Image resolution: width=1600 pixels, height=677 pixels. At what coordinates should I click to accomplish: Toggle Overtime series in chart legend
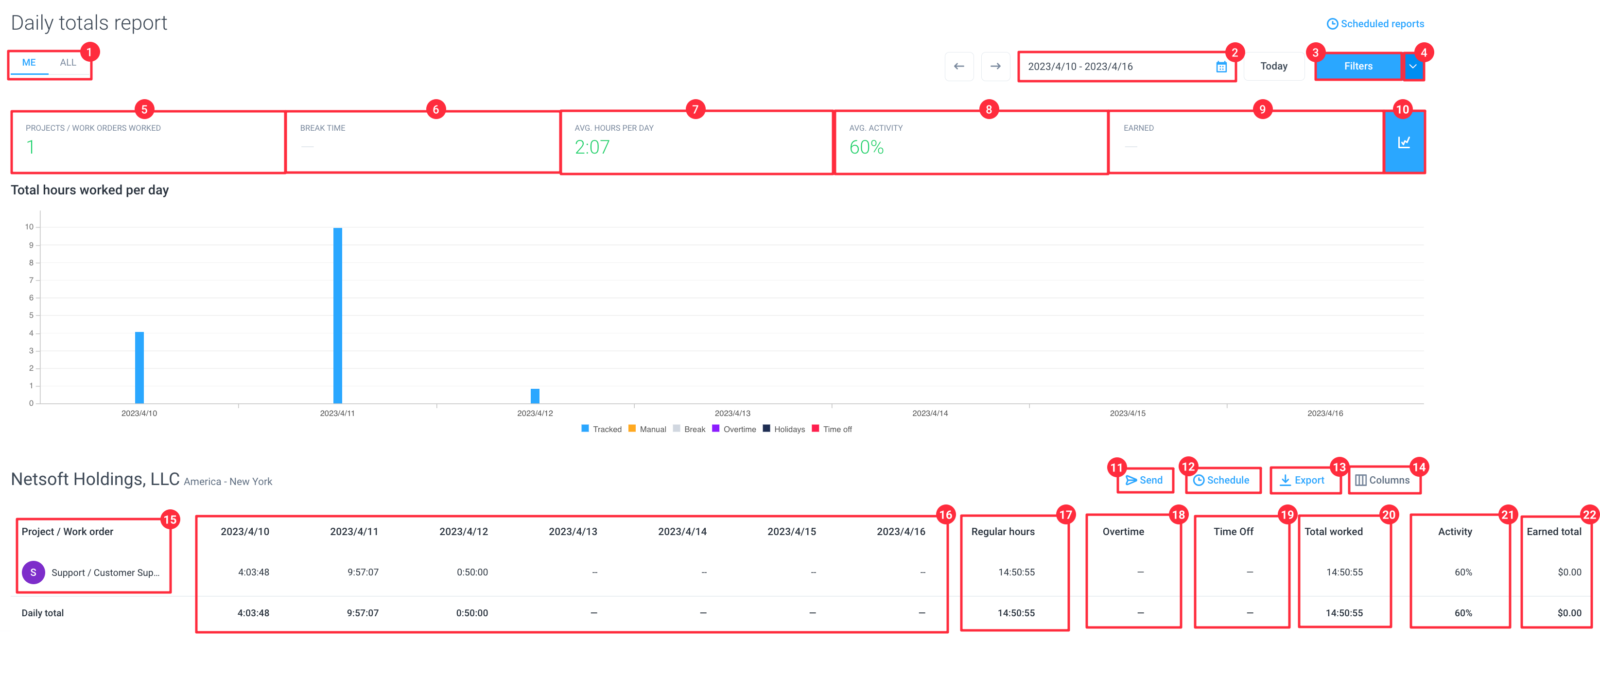(734, 429)
